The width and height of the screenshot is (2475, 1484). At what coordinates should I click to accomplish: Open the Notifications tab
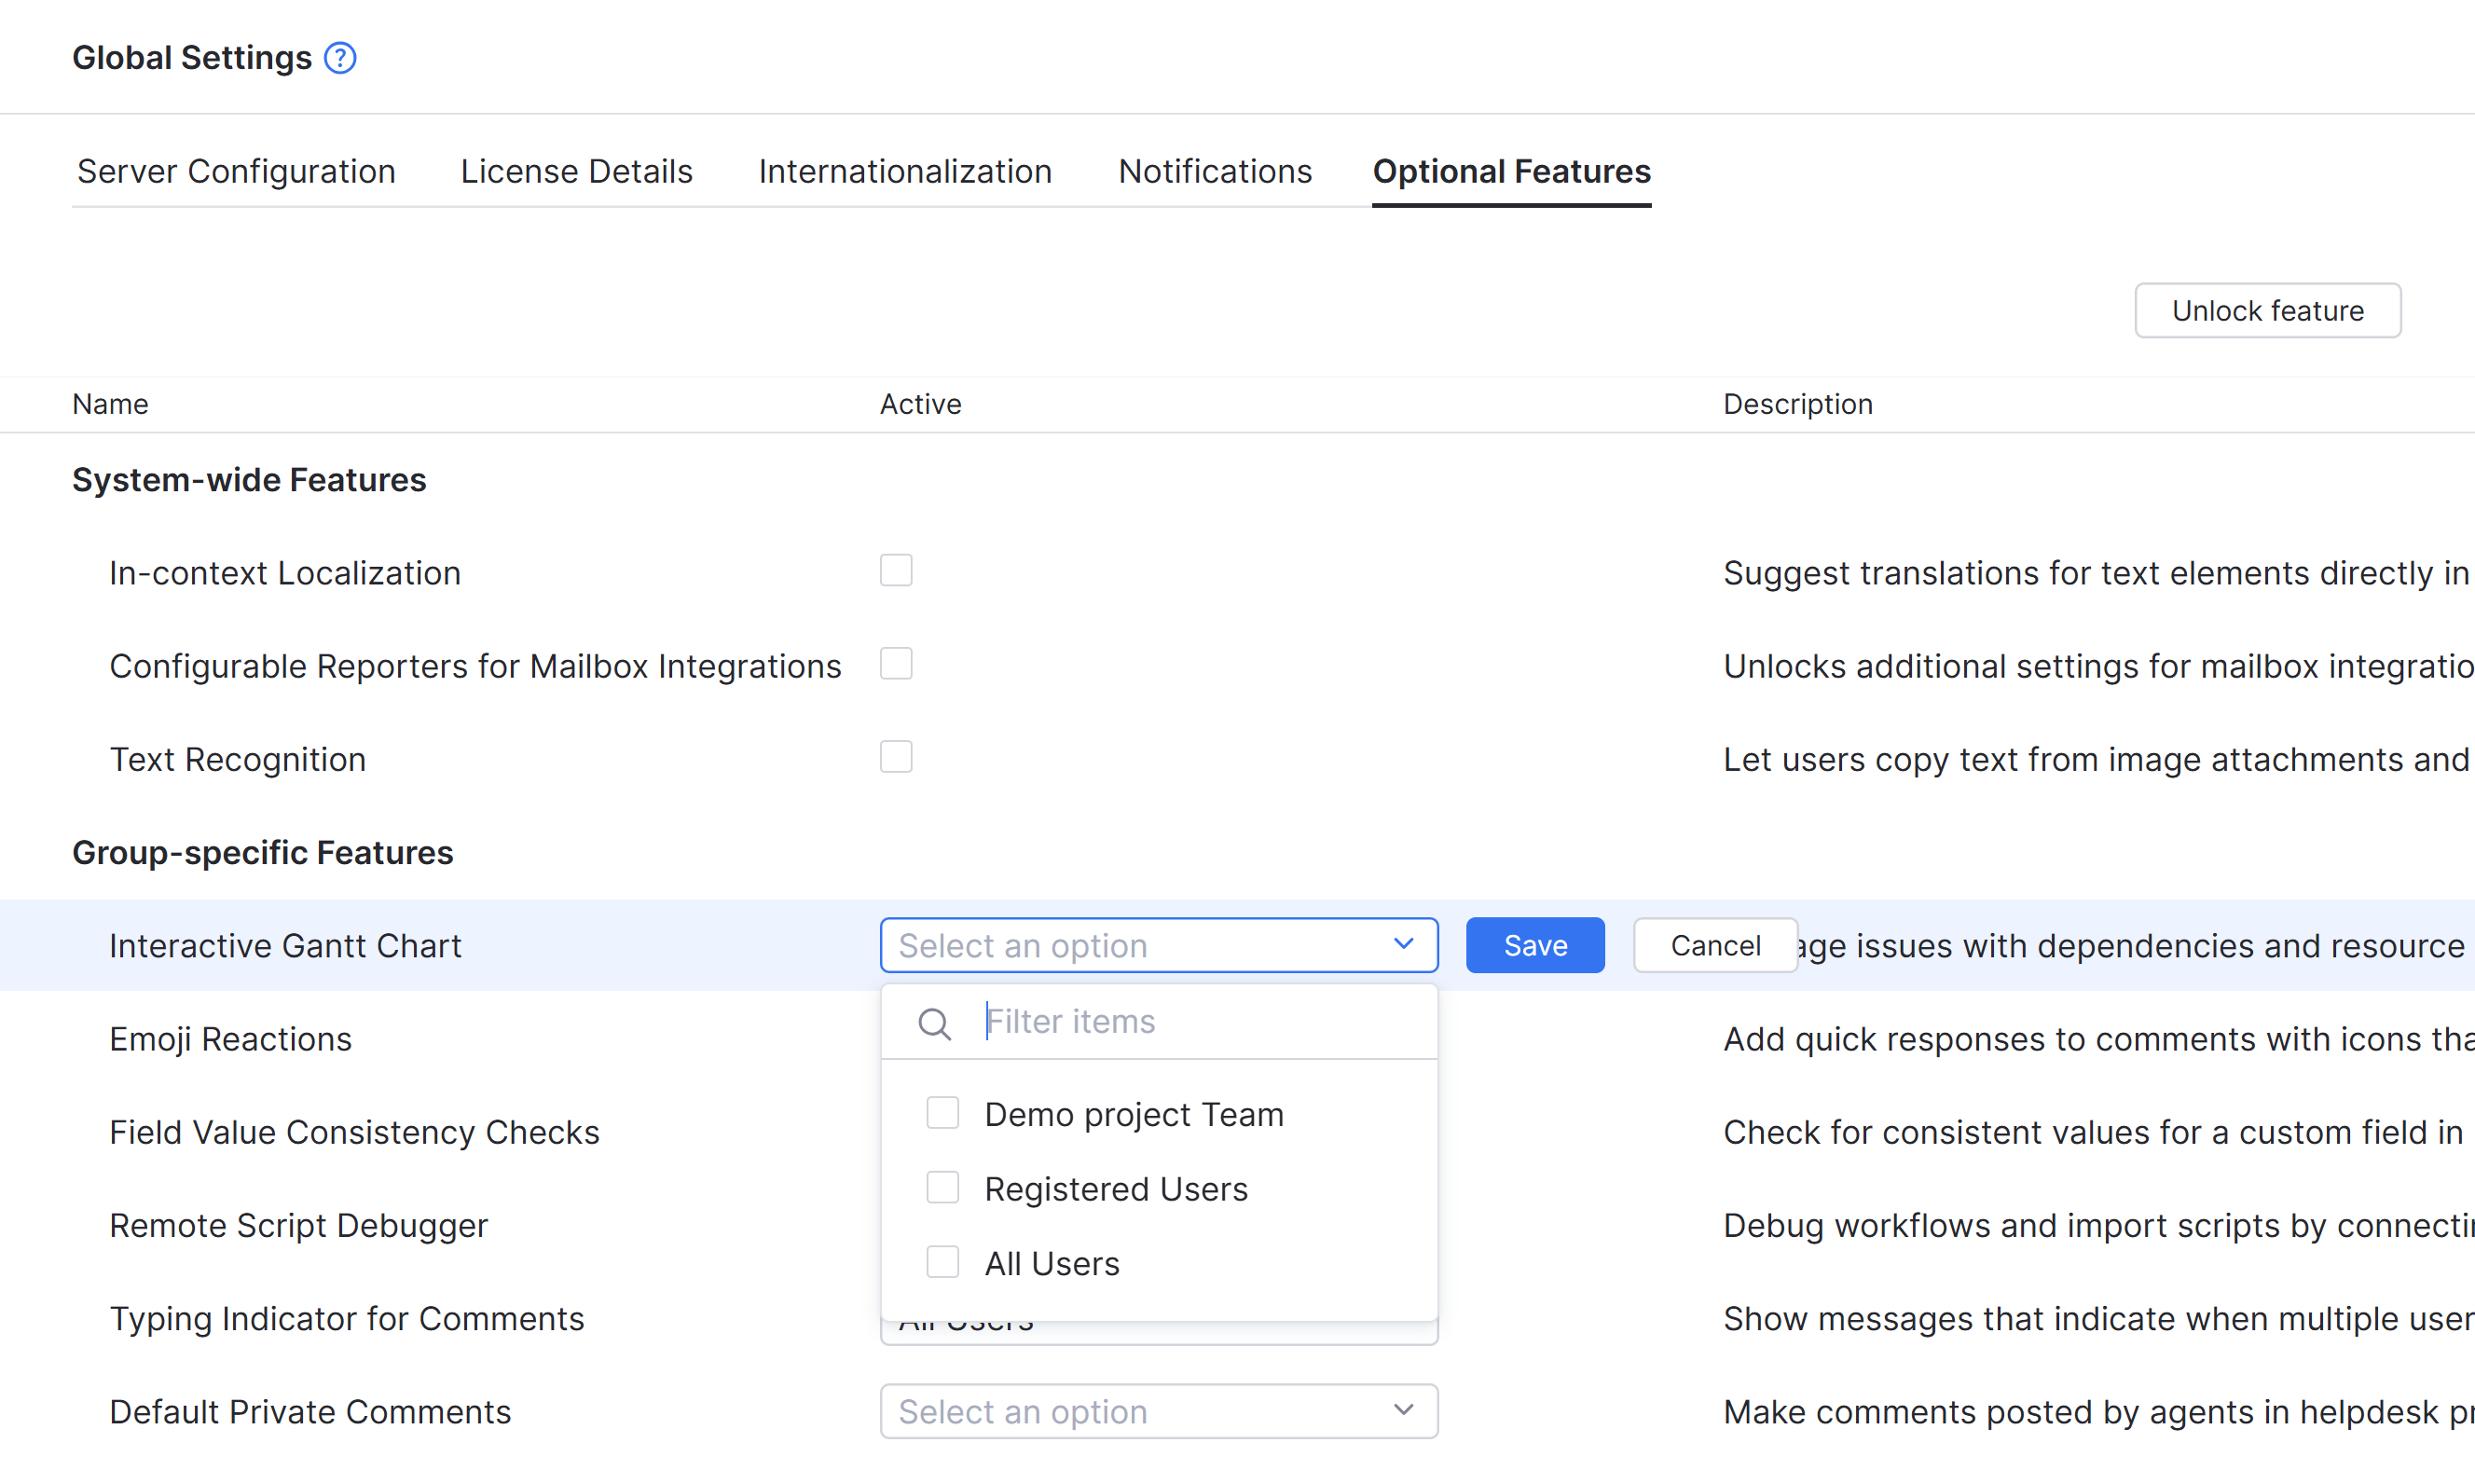point(1214,171)
